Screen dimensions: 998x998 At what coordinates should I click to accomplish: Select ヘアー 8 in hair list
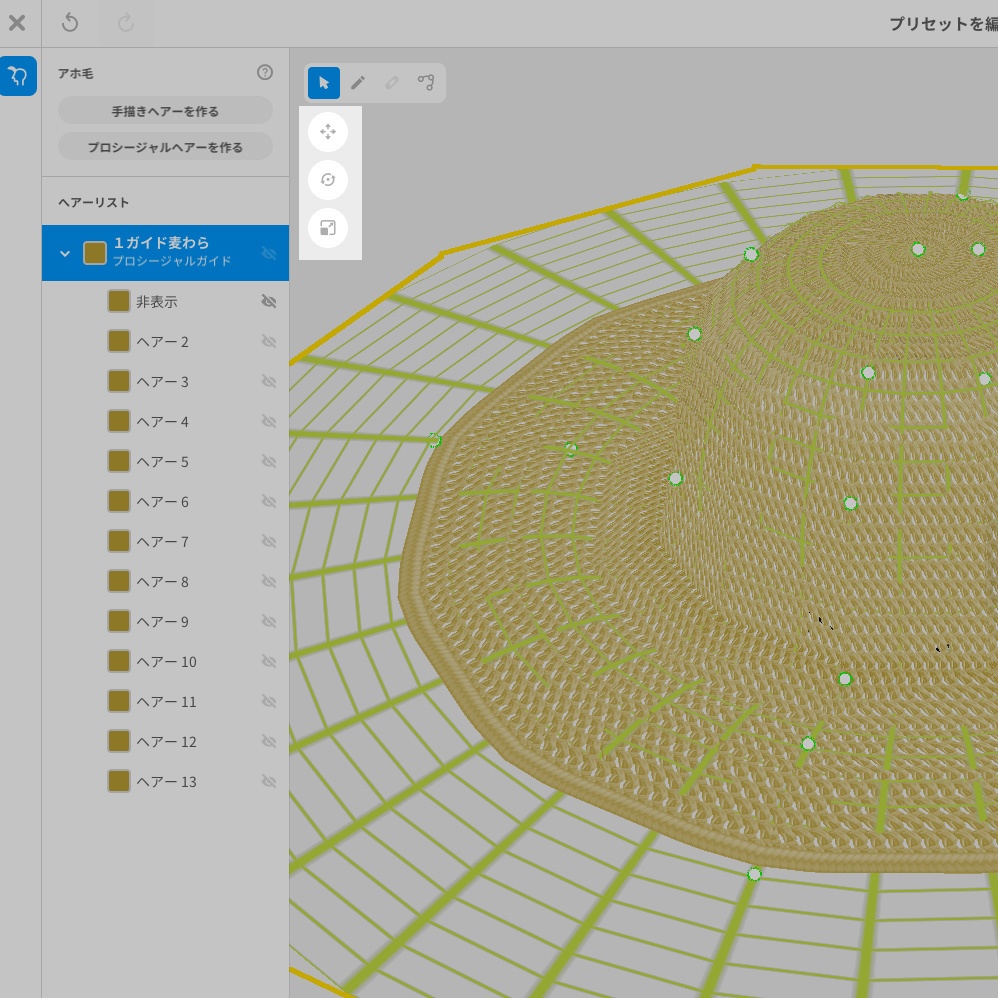pos(165,582)
